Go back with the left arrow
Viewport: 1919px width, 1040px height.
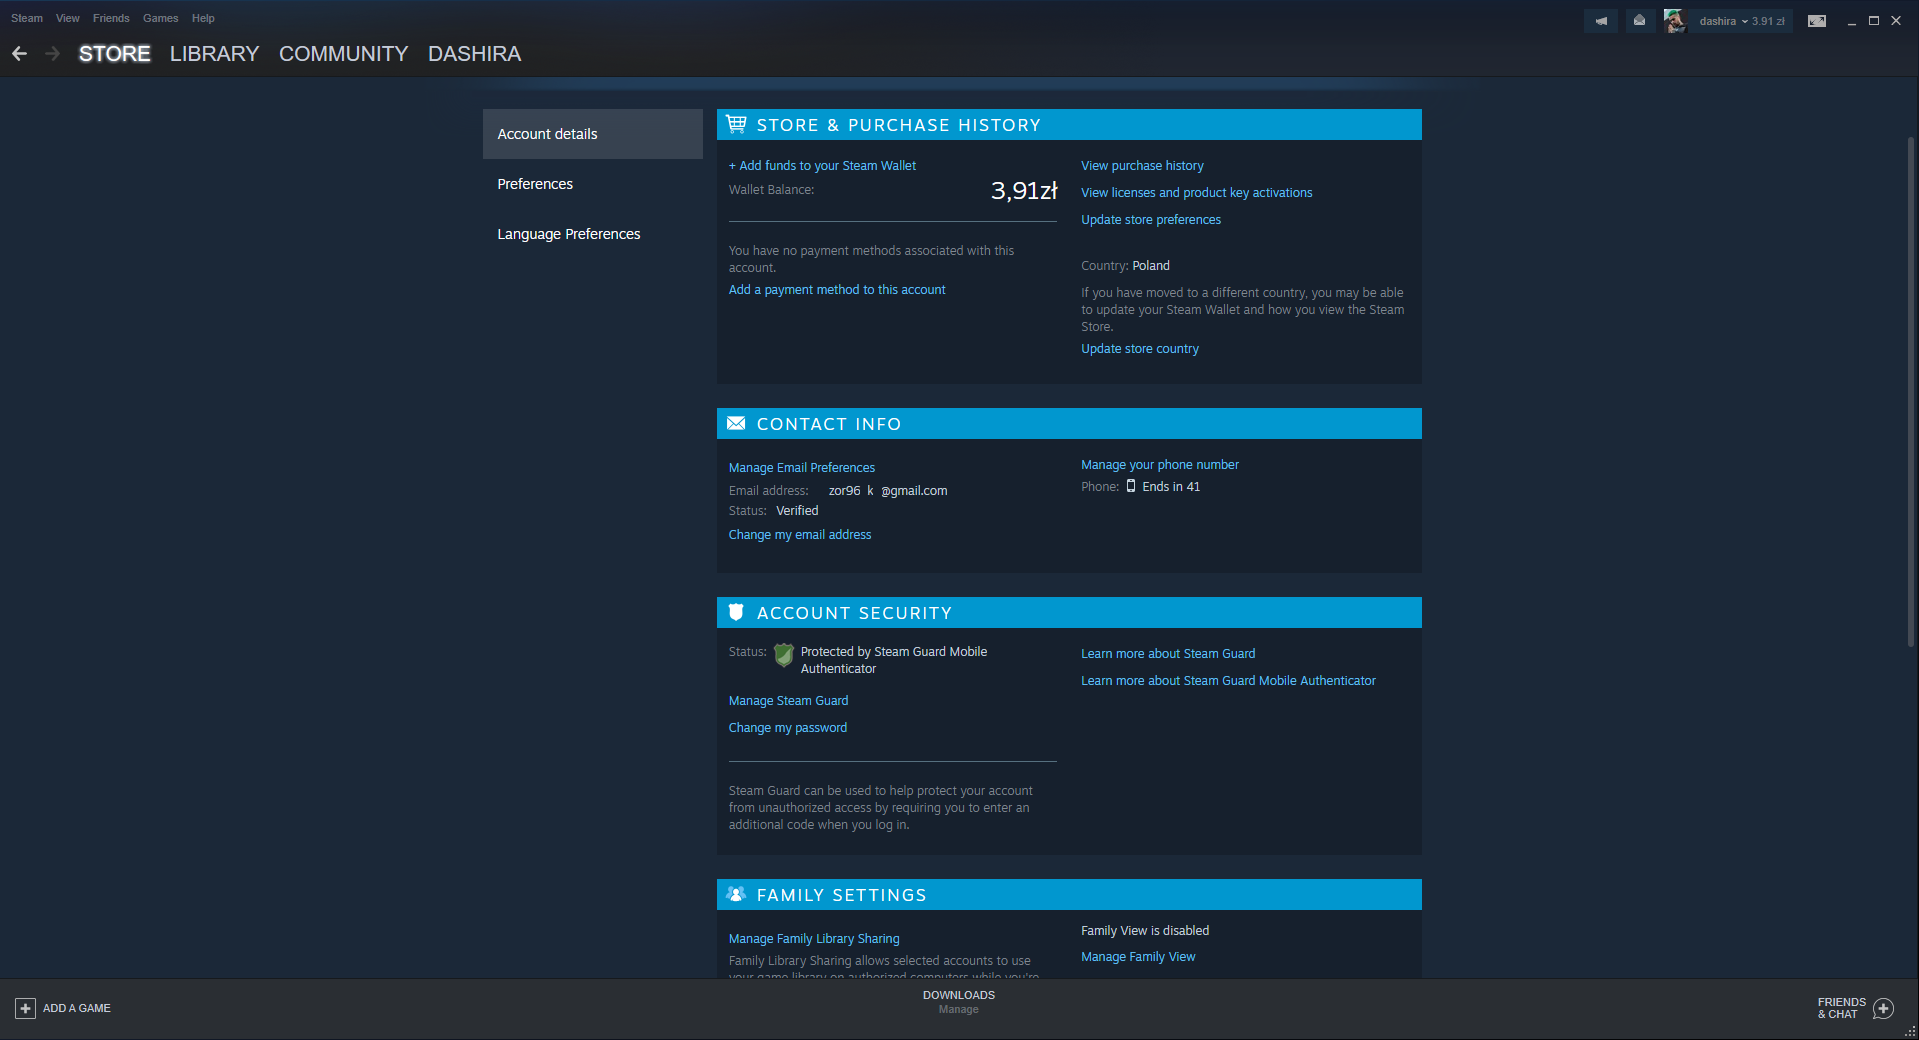pos(20,54)
